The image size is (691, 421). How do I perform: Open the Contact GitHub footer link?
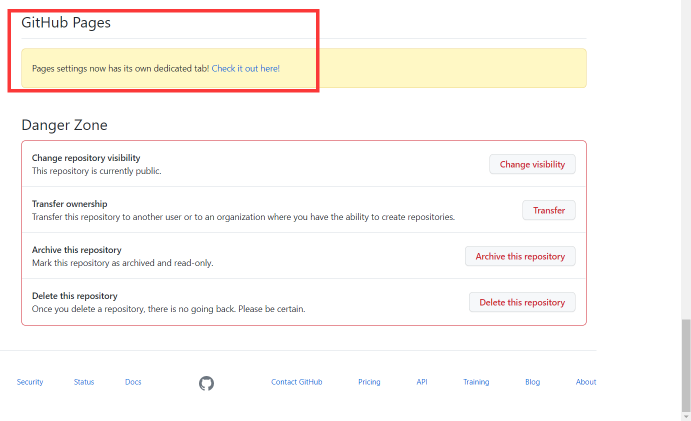click(297, 382)
